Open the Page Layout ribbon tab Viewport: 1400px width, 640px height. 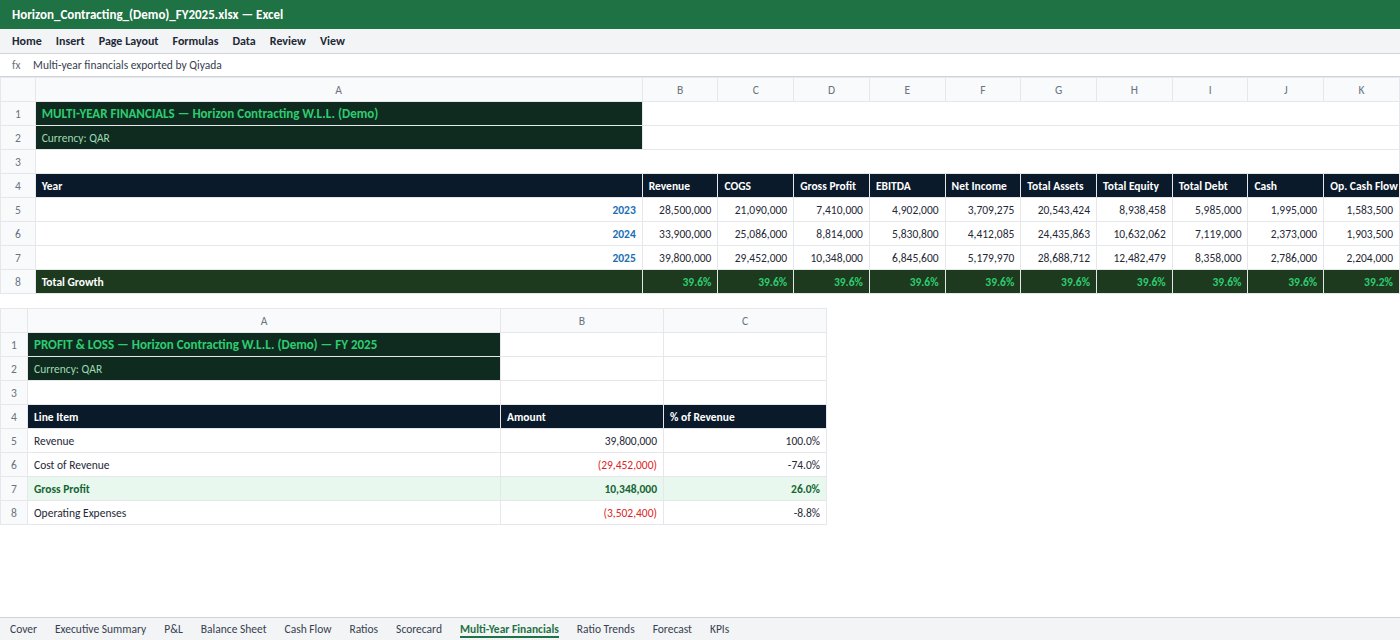(x=128, y=41)
